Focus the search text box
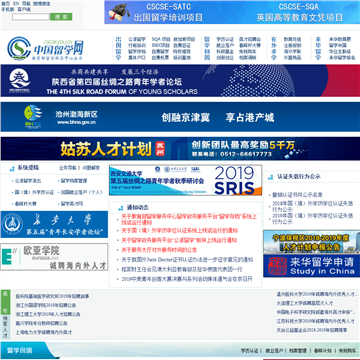Viewport: 360px width, 360px height. (31, 17)
